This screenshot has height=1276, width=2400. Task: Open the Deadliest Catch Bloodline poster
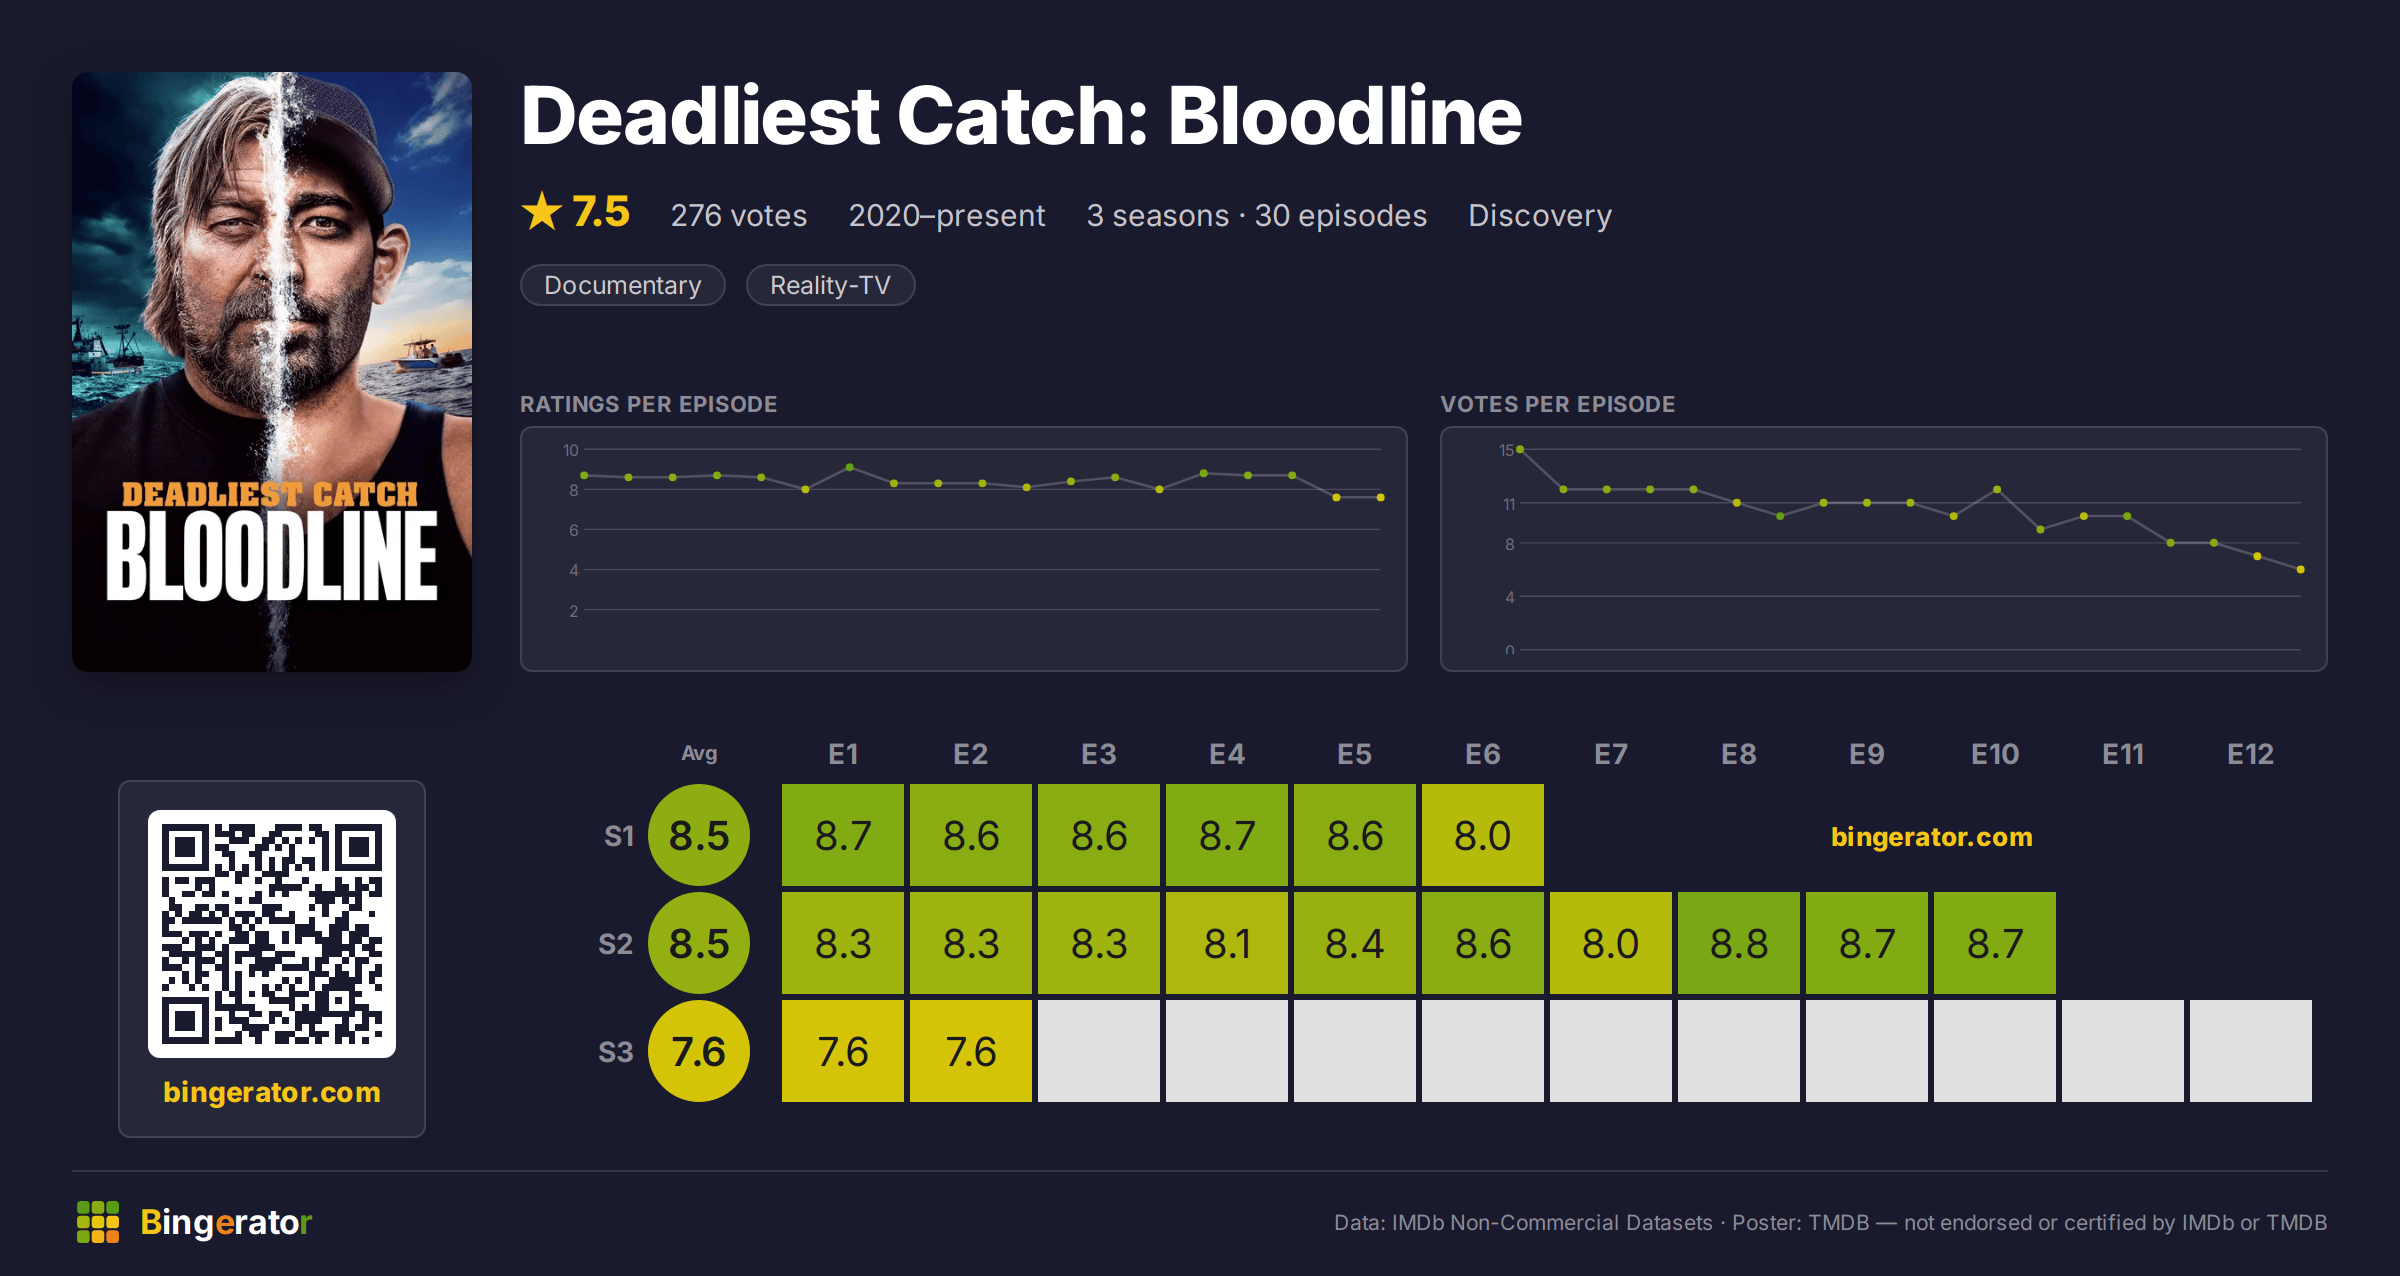pyautogui.click(x=272, y=371)
